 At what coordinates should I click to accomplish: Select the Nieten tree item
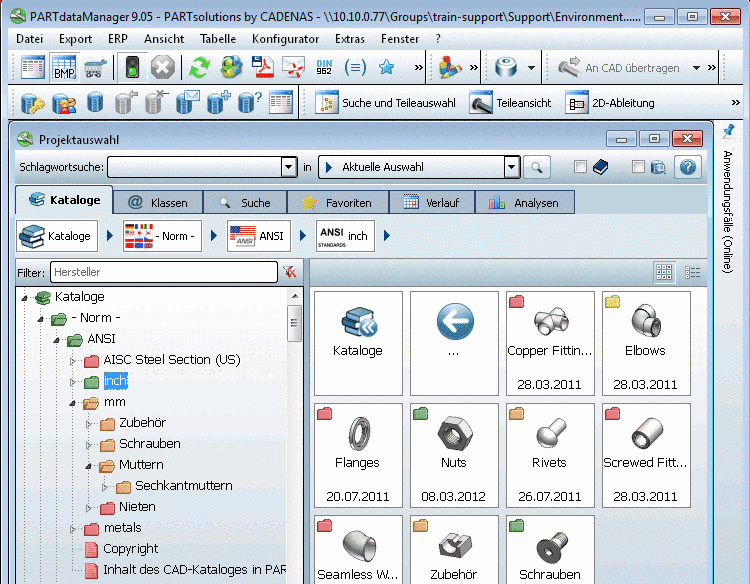click(137, 507)
